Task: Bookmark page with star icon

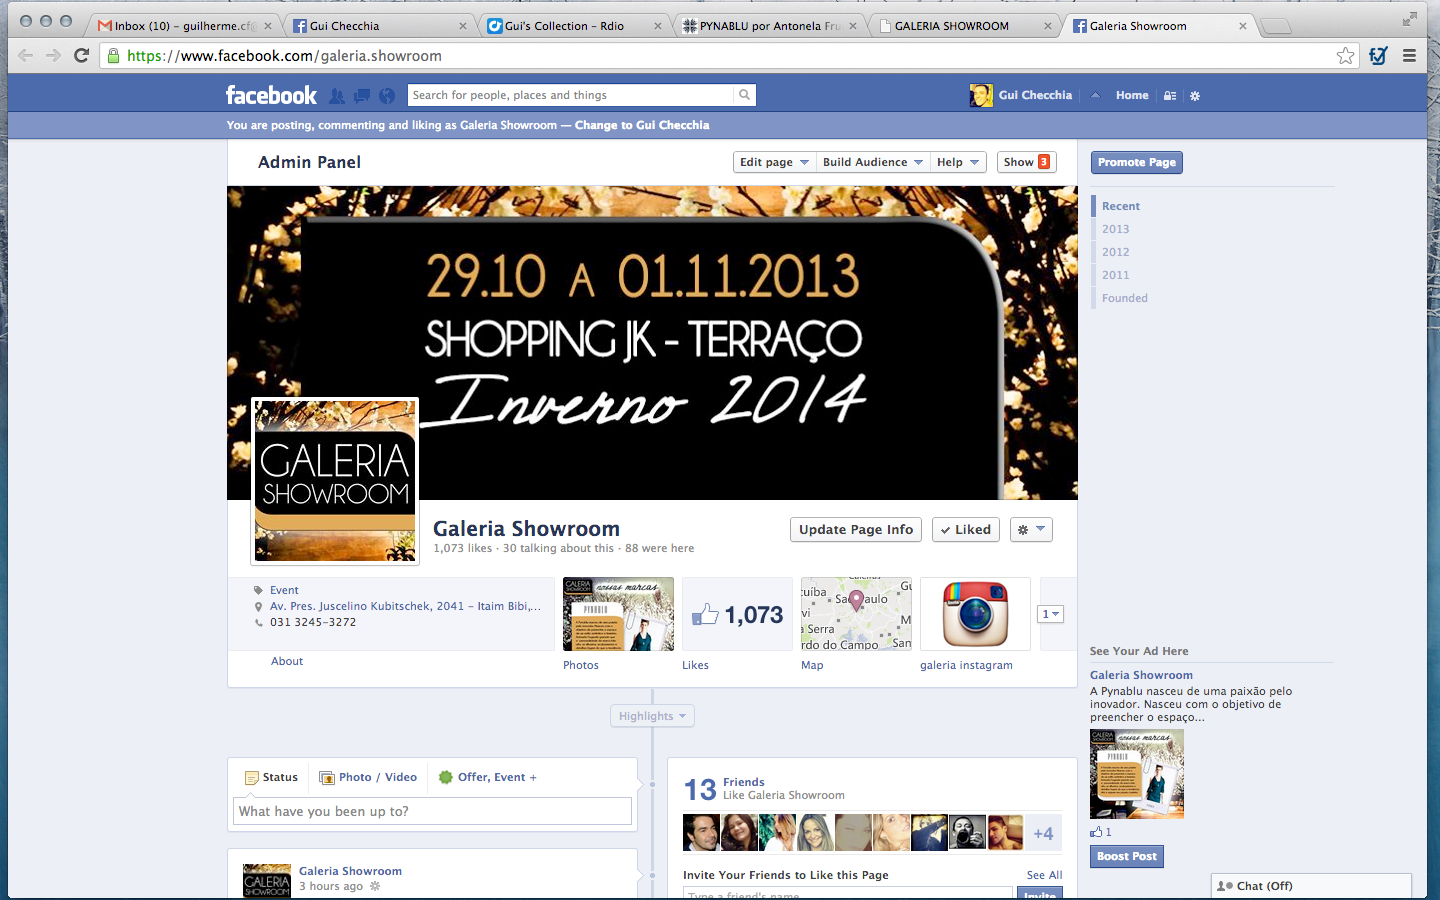Action: [x=1346, y=56]
